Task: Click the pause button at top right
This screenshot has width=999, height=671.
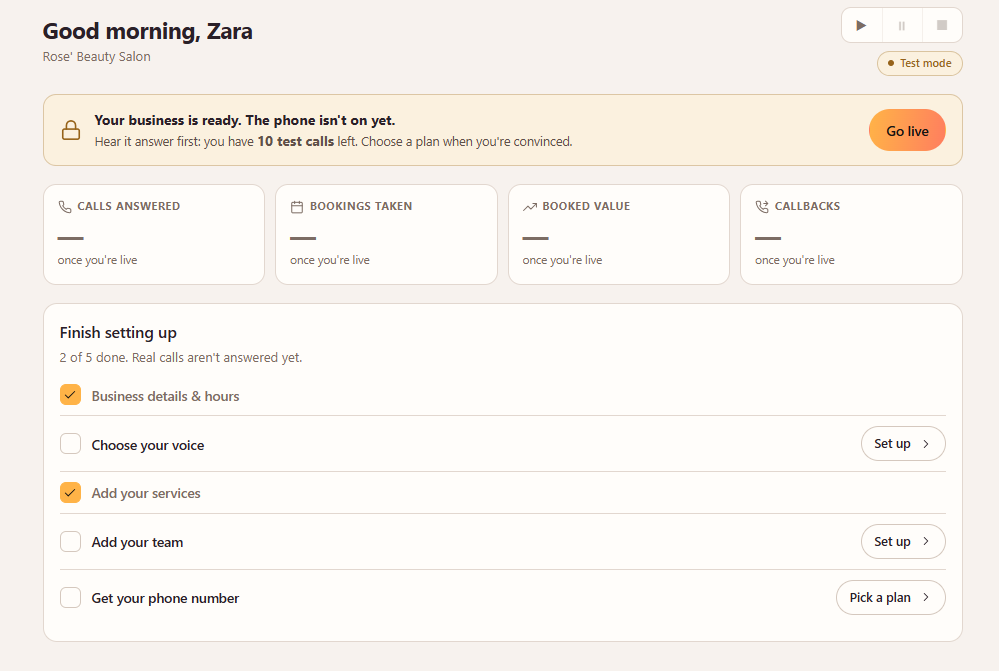Action: pyautogui.click(x=902, y=25)
